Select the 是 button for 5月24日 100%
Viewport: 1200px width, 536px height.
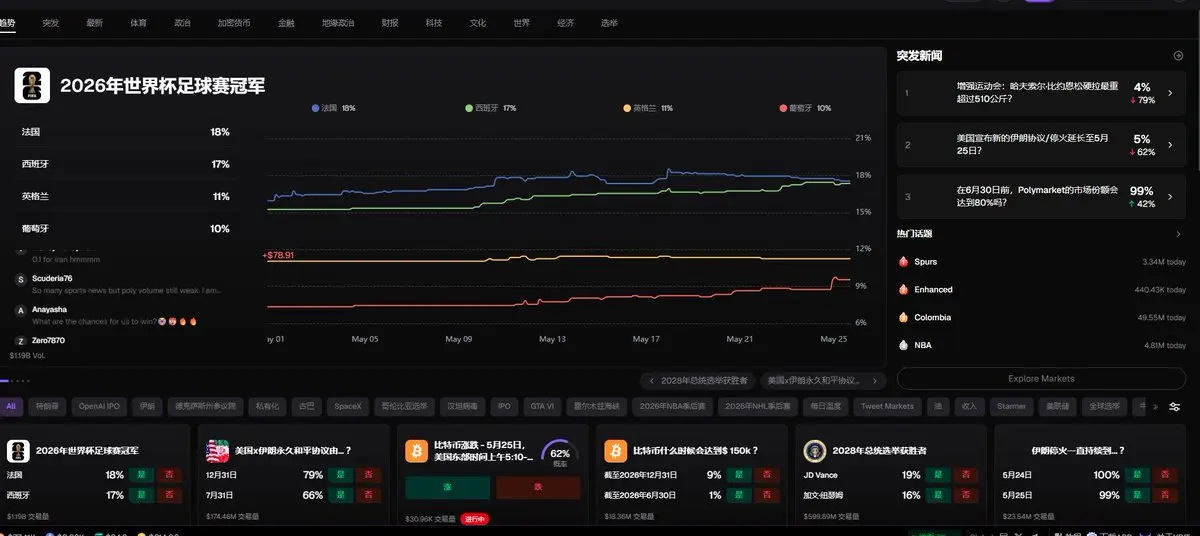point(1138,475)
